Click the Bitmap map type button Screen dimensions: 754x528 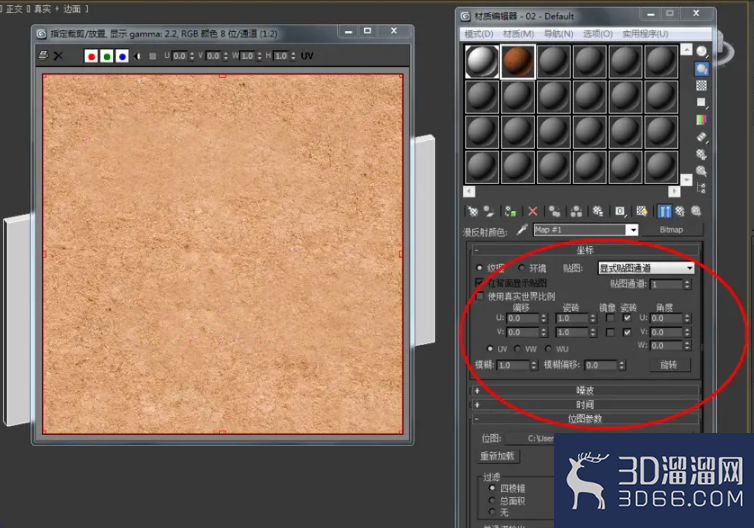pos(671,230)
